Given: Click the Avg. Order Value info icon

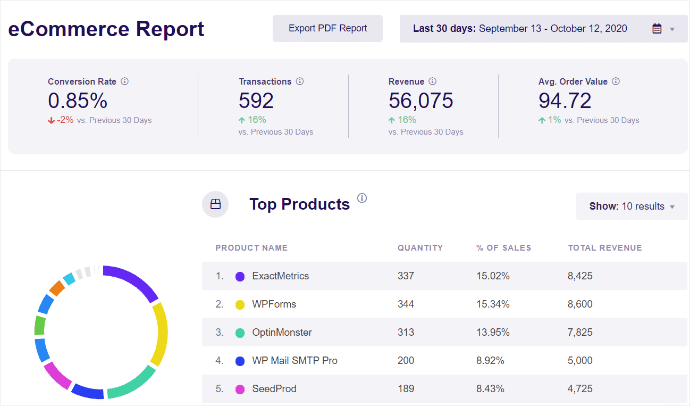Looking at the screenshot, I should click(x=615, y=81).
